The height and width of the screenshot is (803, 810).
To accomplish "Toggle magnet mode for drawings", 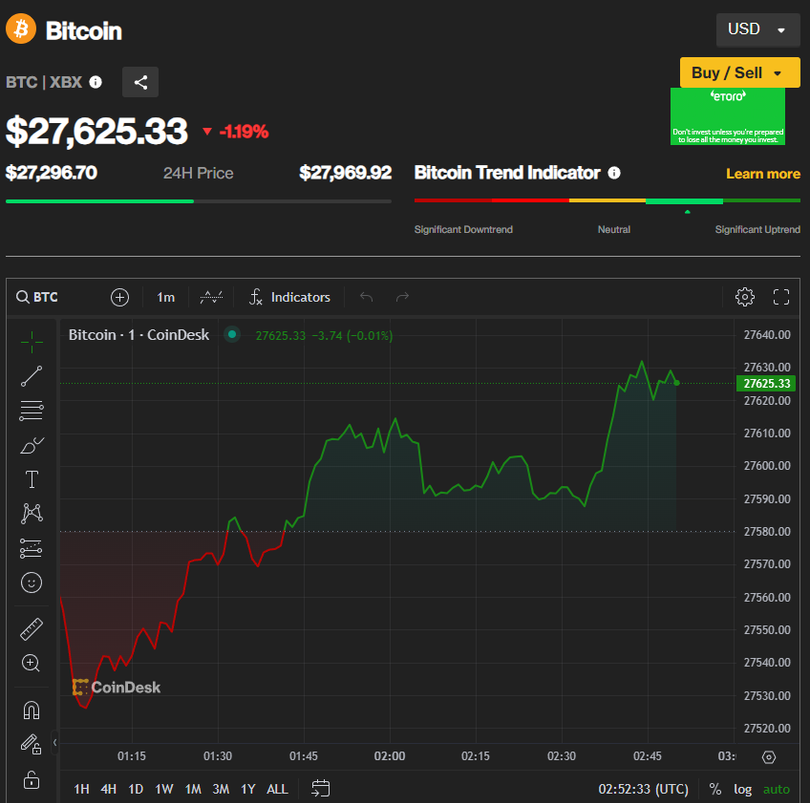I will click(x=32, y=710).
